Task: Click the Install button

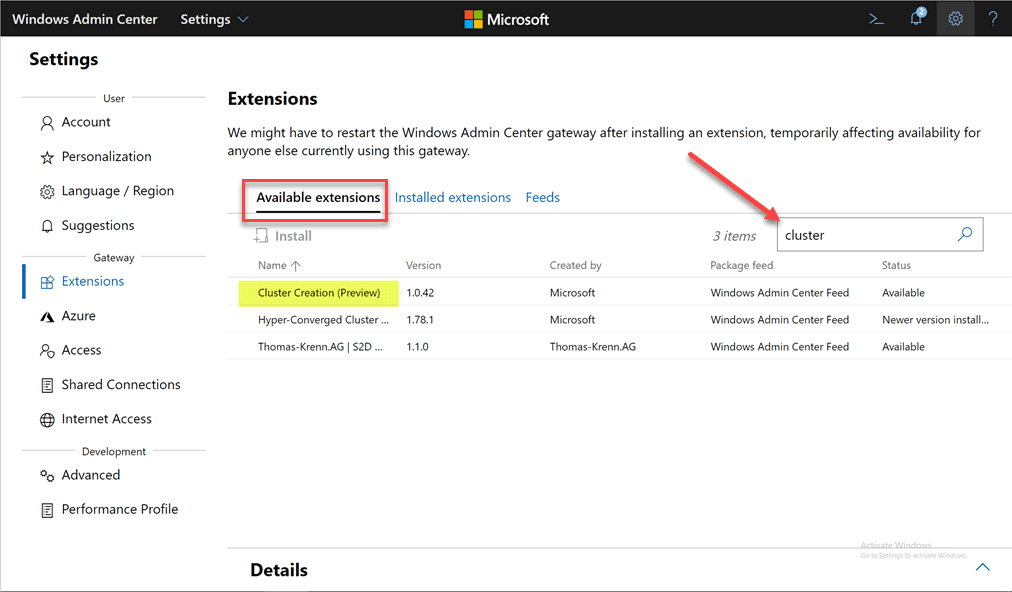Action: 283,237
